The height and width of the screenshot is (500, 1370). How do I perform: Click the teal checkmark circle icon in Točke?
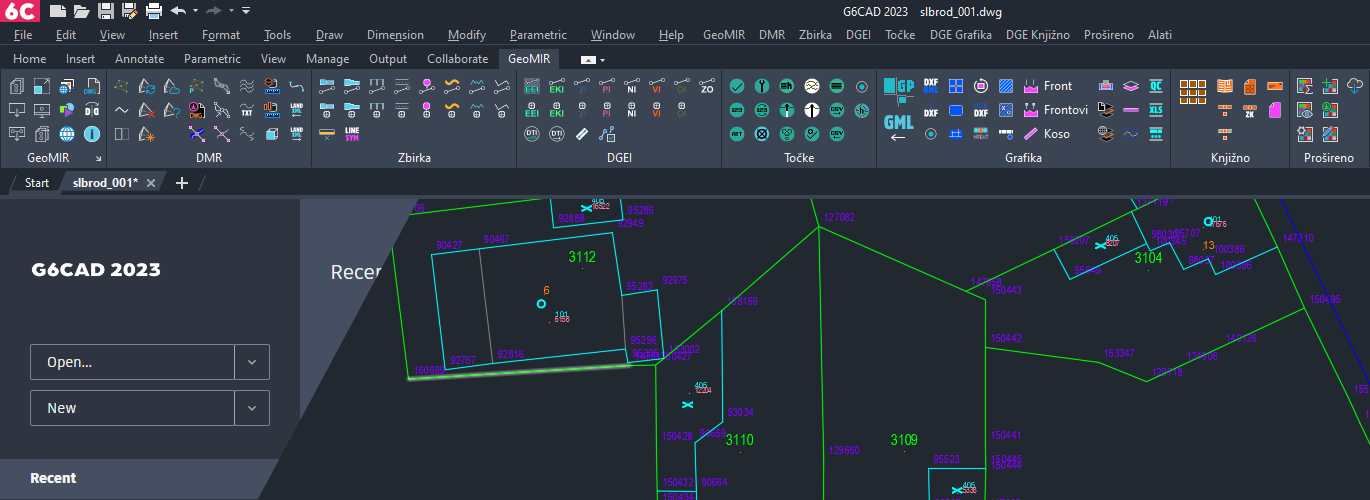pyautogui.click(x=737, y=86)
